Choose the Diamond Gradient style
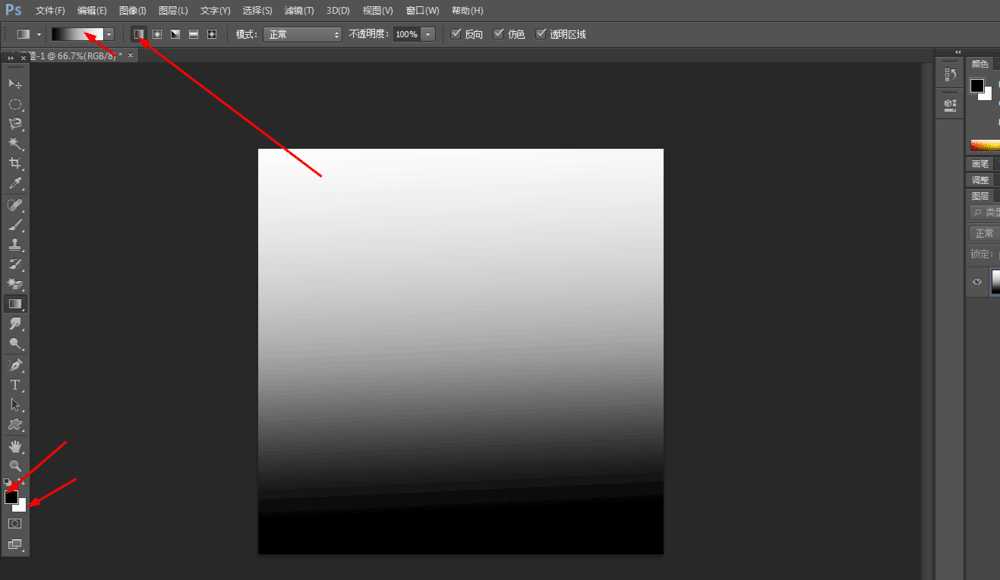Image resolution: width=1000 pixels, height=580 pixels. coord(211,33)
